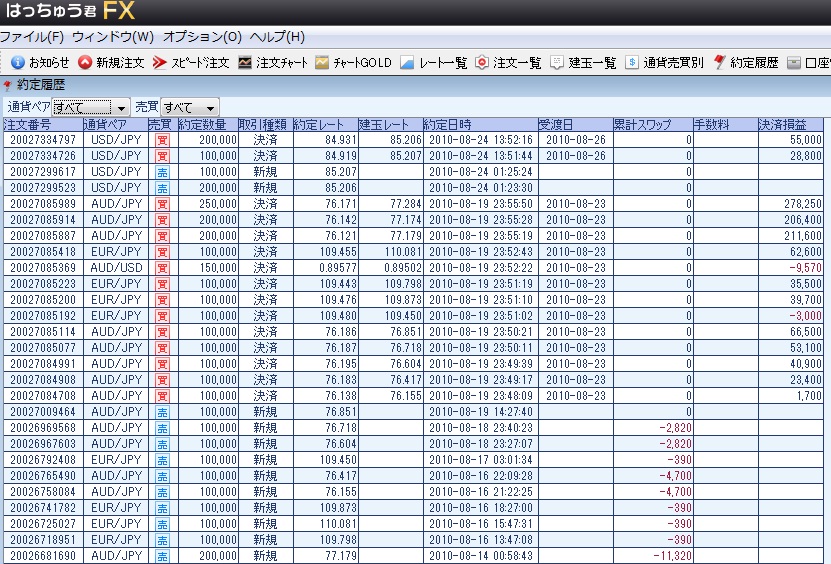831x564 pixels.
Task: Open the 注文一覧 order list icon
Action: click(x=482, y=62)
